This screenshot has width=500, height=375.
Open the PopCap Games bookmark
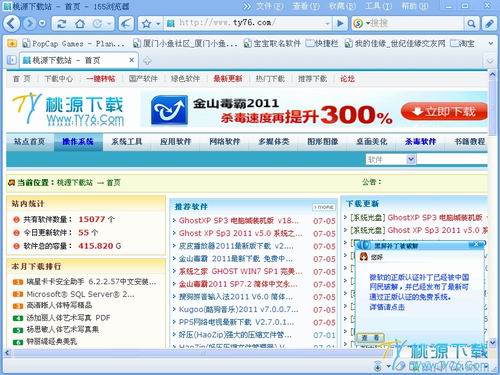point(73,44)
